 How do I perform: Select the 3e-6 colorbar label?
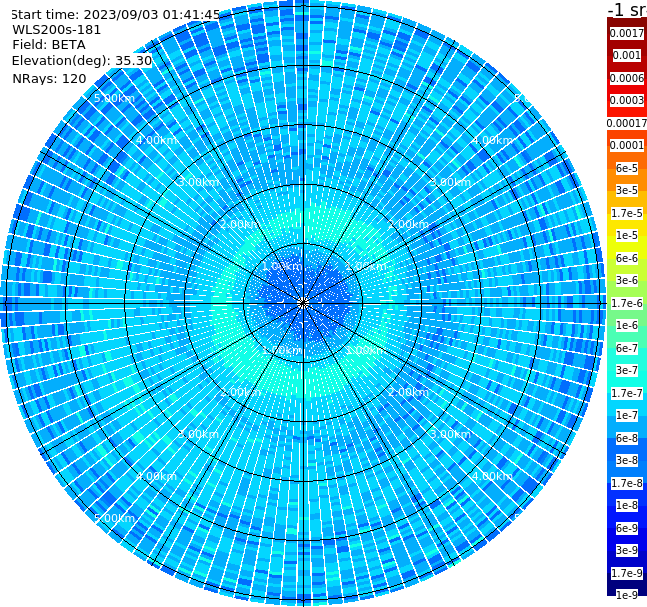627,280
